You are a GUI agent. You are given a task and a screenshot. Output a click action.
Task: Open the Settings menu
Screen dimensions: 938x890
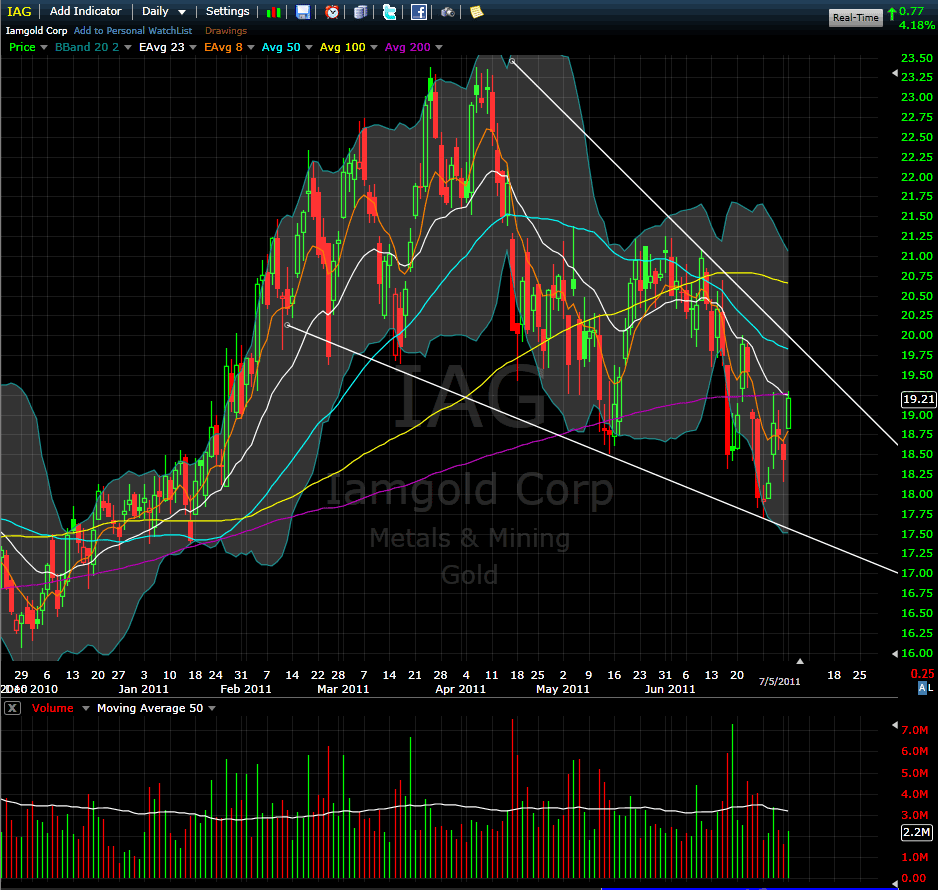pyautogui.click(x=227, y=11)
